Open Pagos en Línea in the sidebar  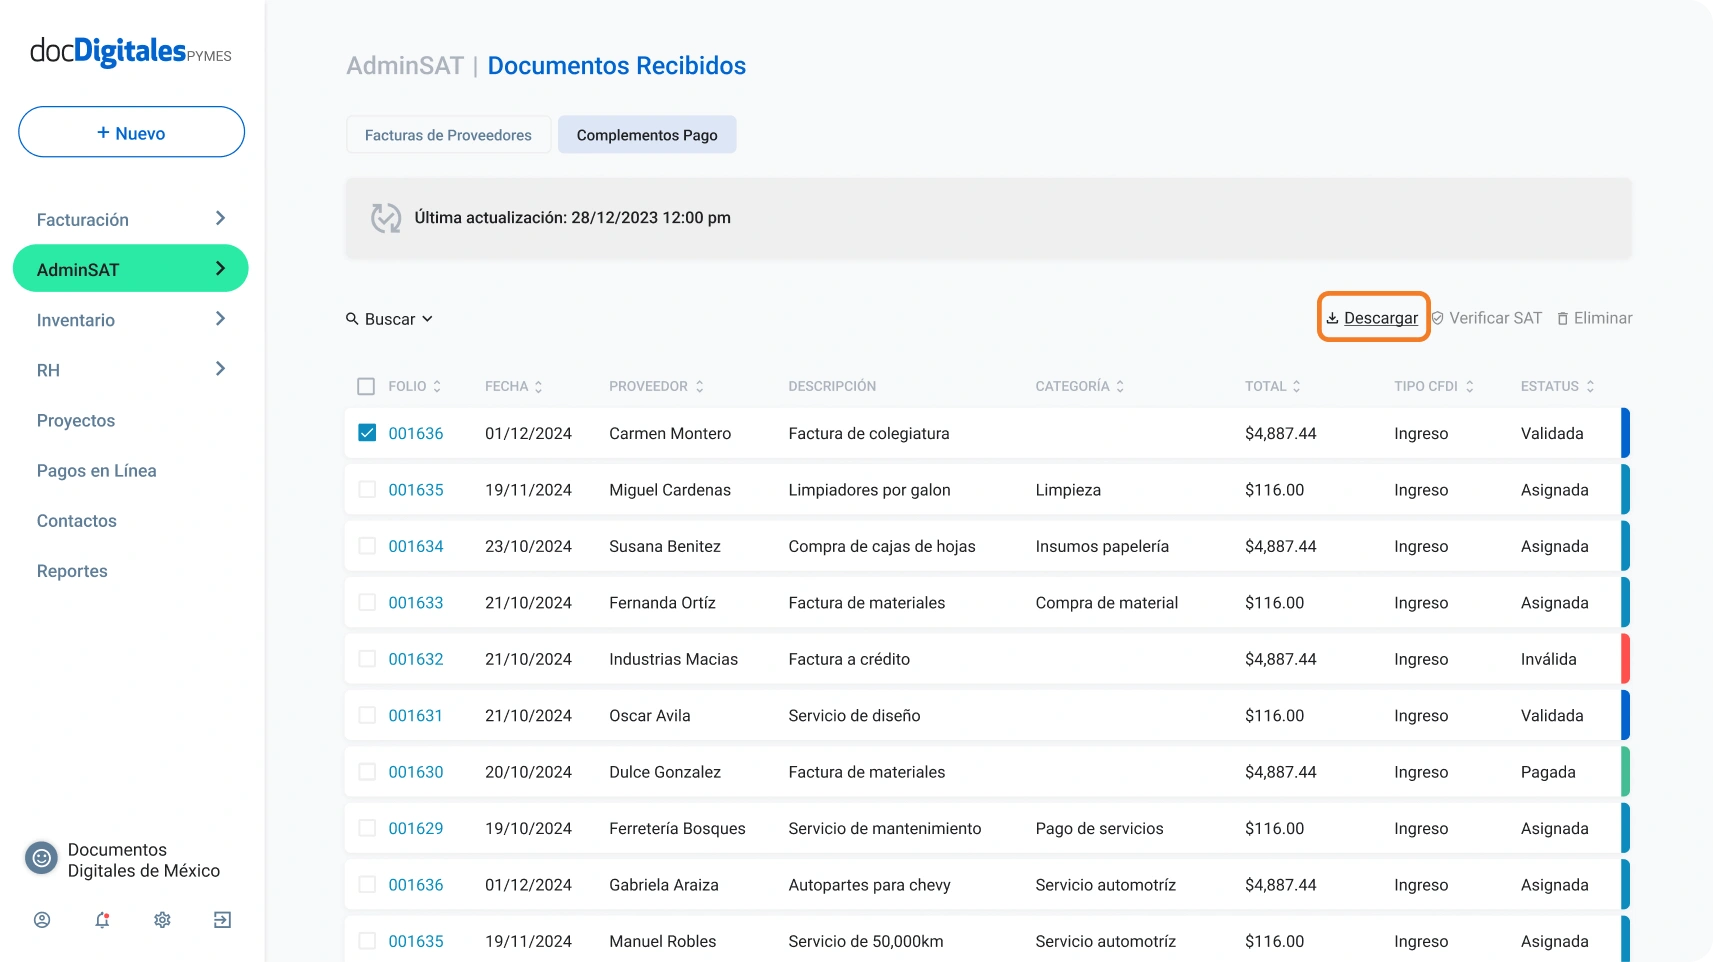(x=97, y=471)
